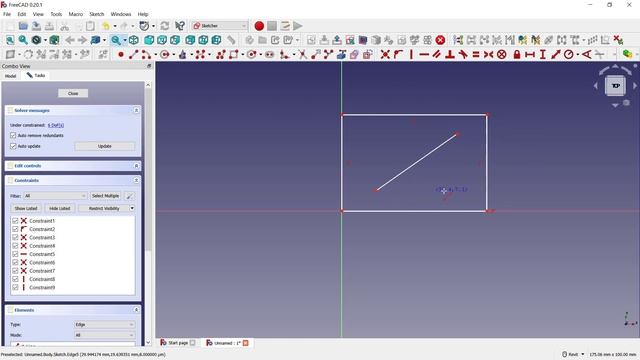Uncheck Constraint5 checkbox

15,254
